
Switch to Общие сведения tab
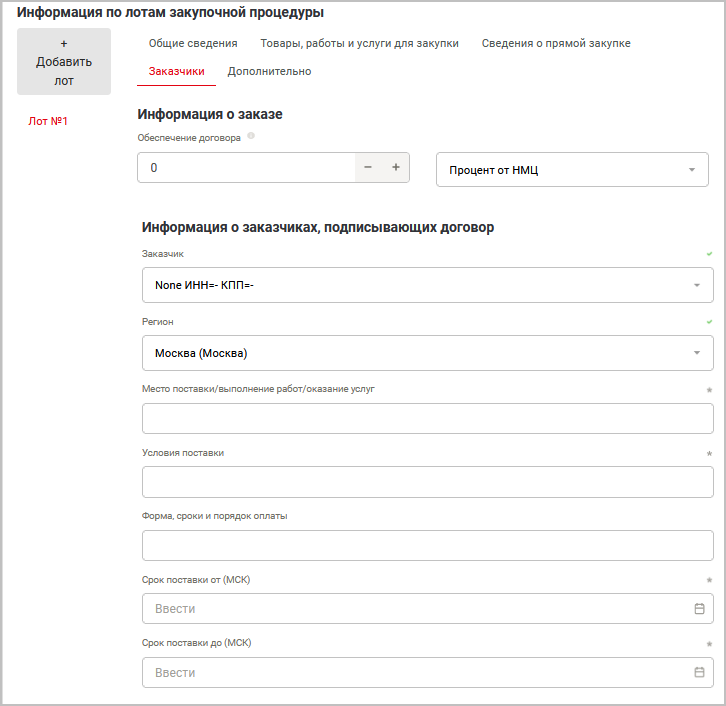point(193,44)
